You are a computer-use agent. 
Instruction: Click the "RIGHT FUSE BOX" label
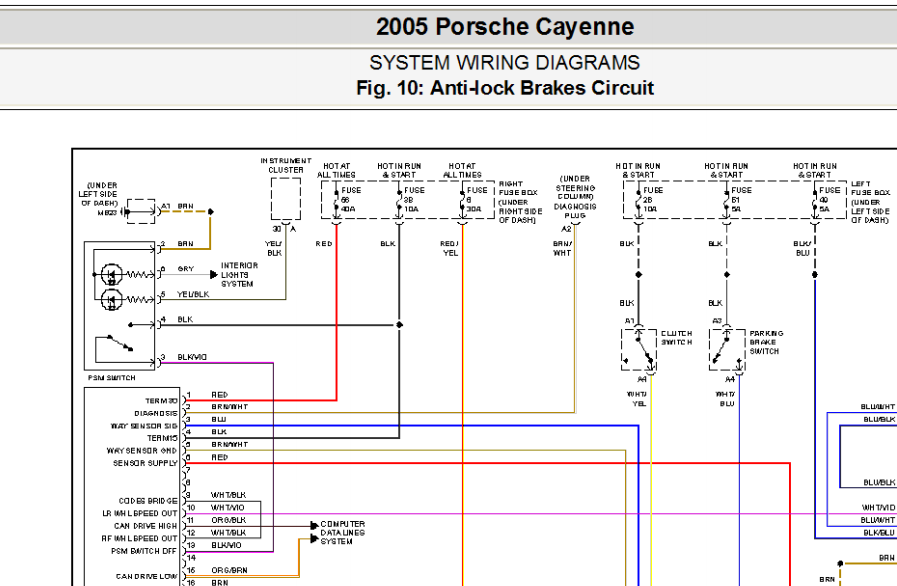tap(518, 188)
